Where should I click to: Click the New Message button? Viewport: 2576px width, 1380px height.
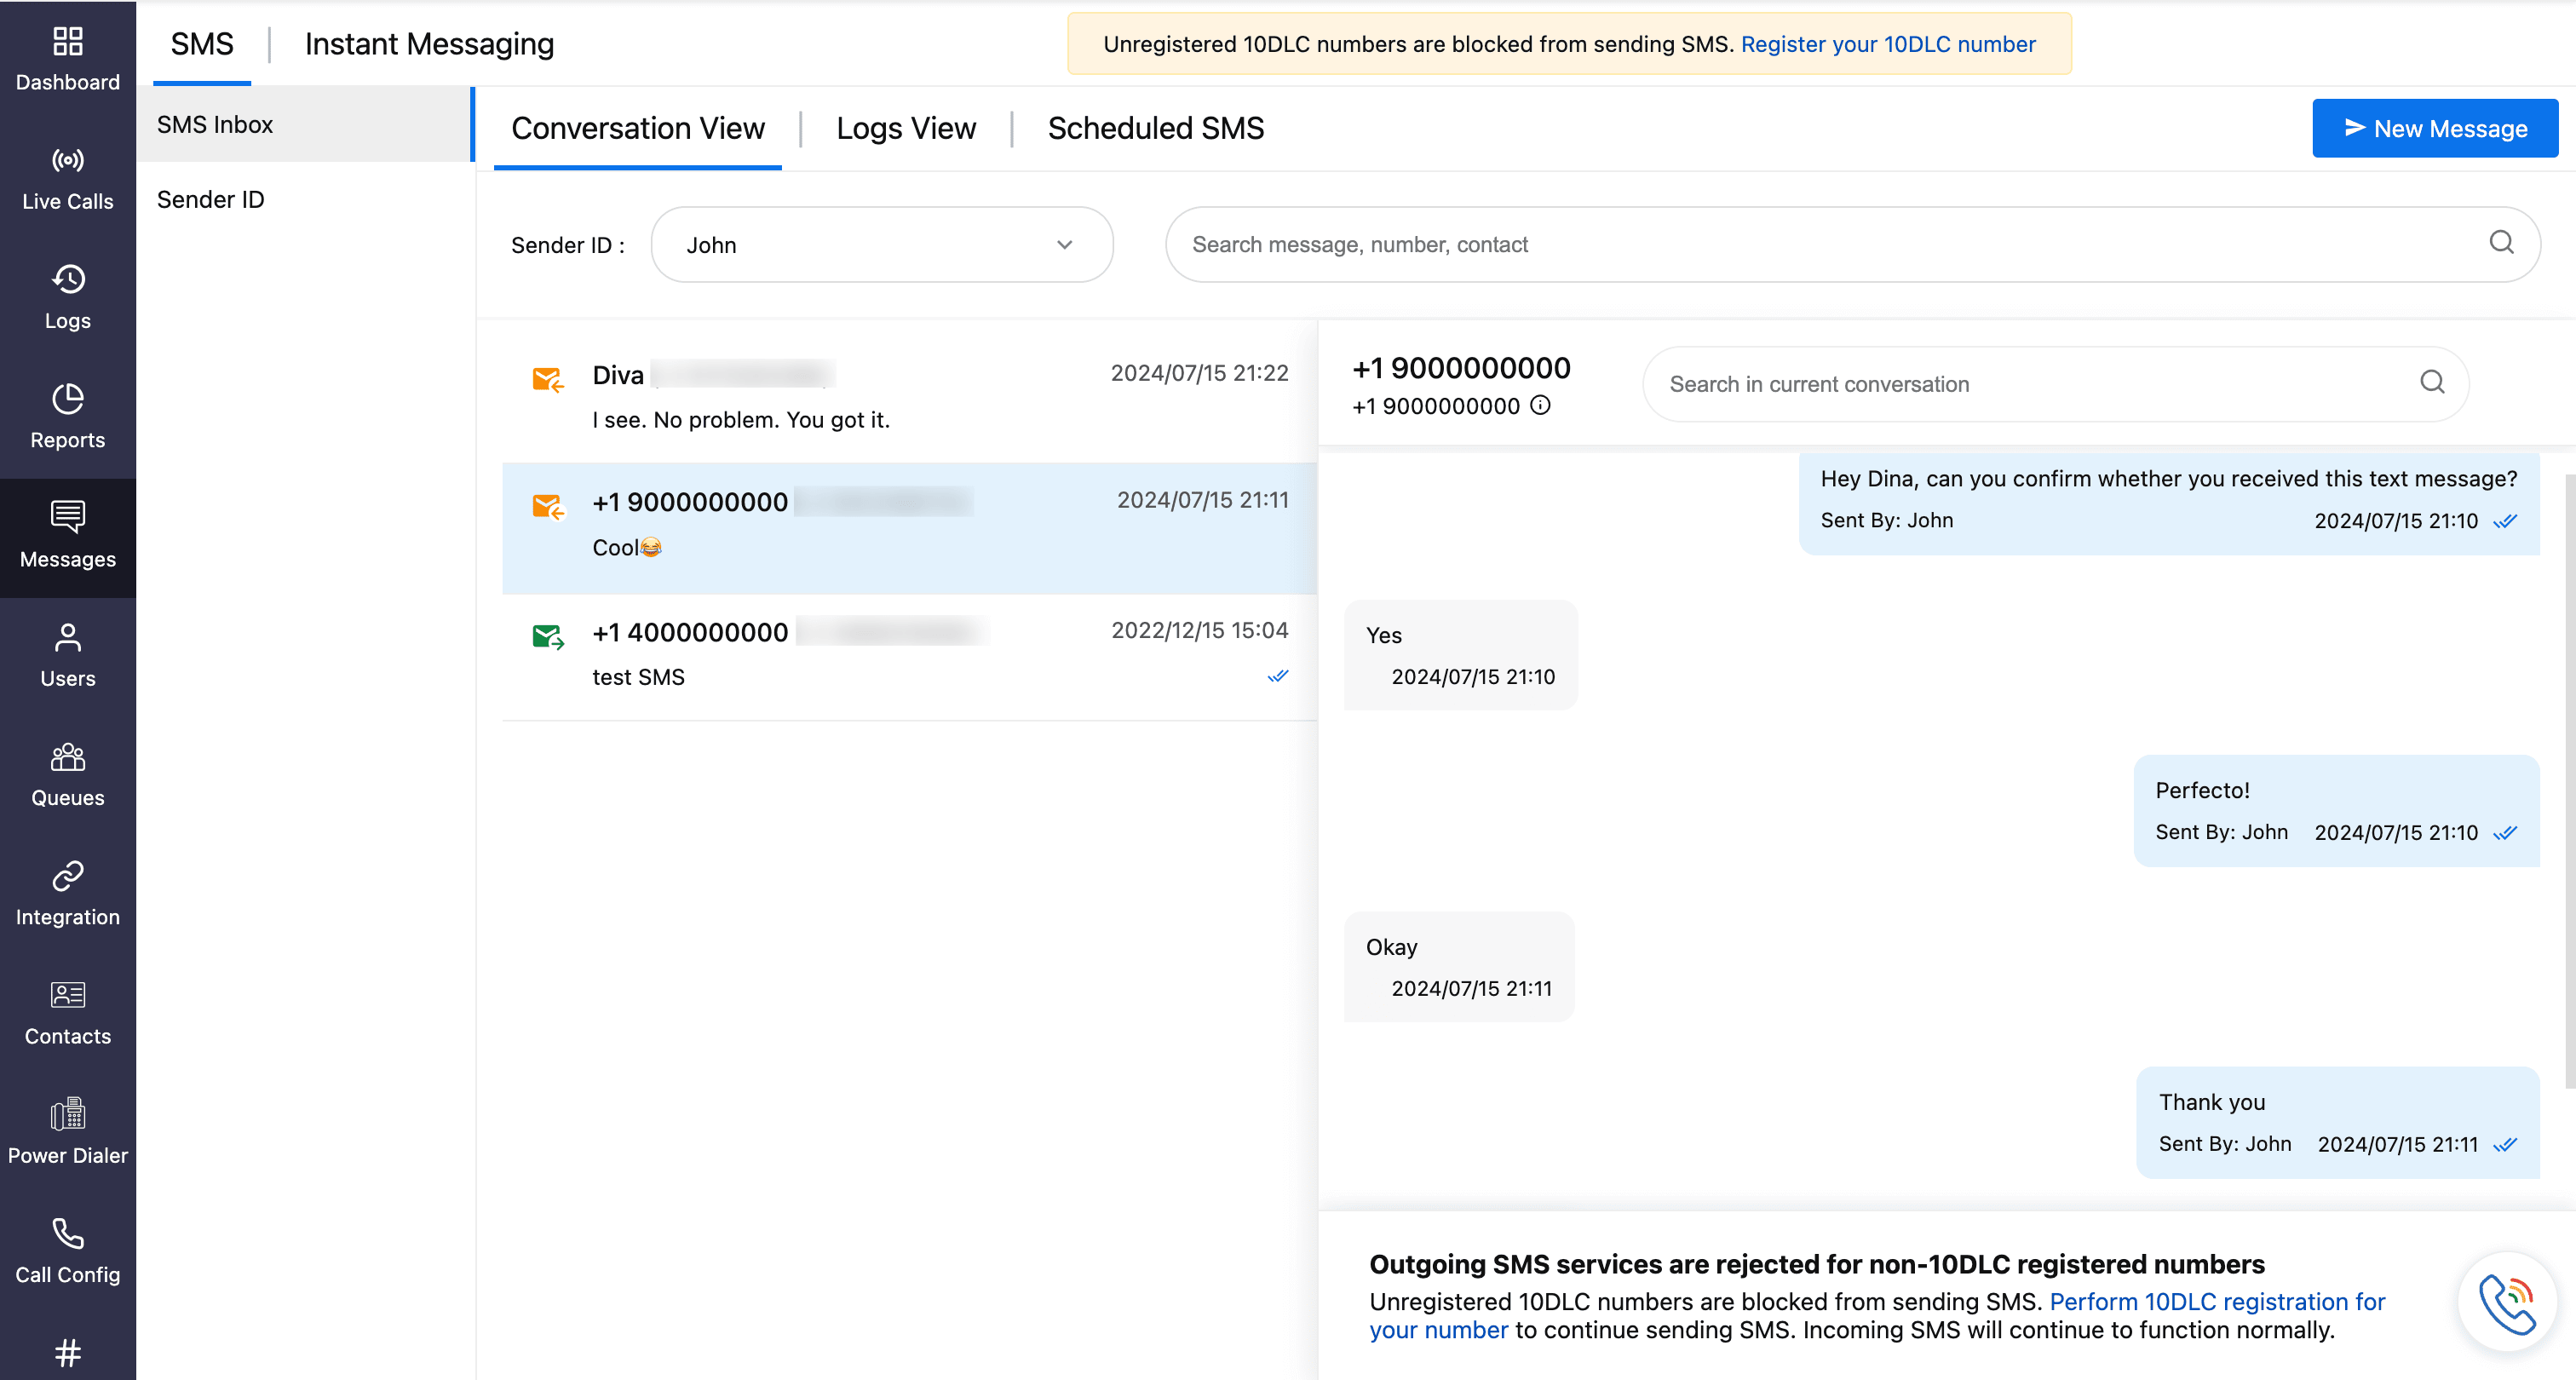click(x=2434, y=129)
